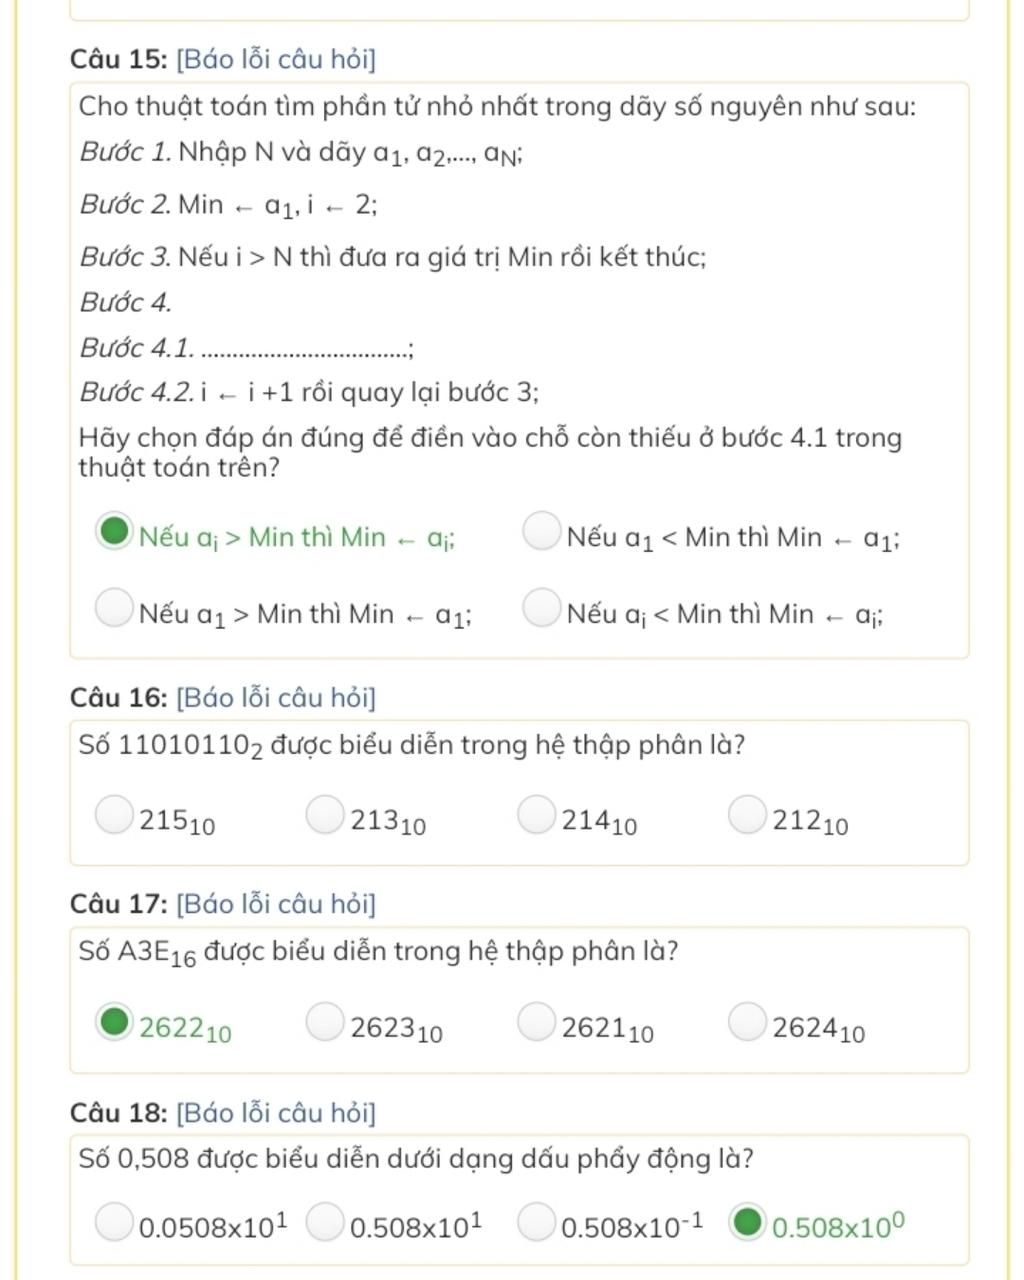Choose 0.508x10¹ radio button
This screenshot has width=1024, height=1280.
point(325,1221)
